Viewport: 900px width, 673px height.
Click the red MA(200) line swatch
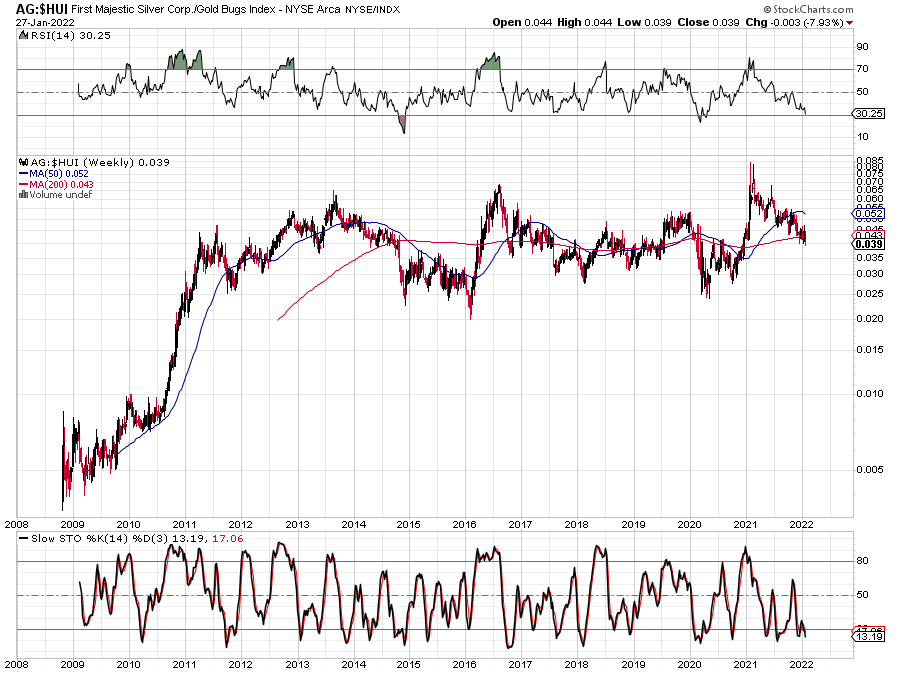[24, 184]
